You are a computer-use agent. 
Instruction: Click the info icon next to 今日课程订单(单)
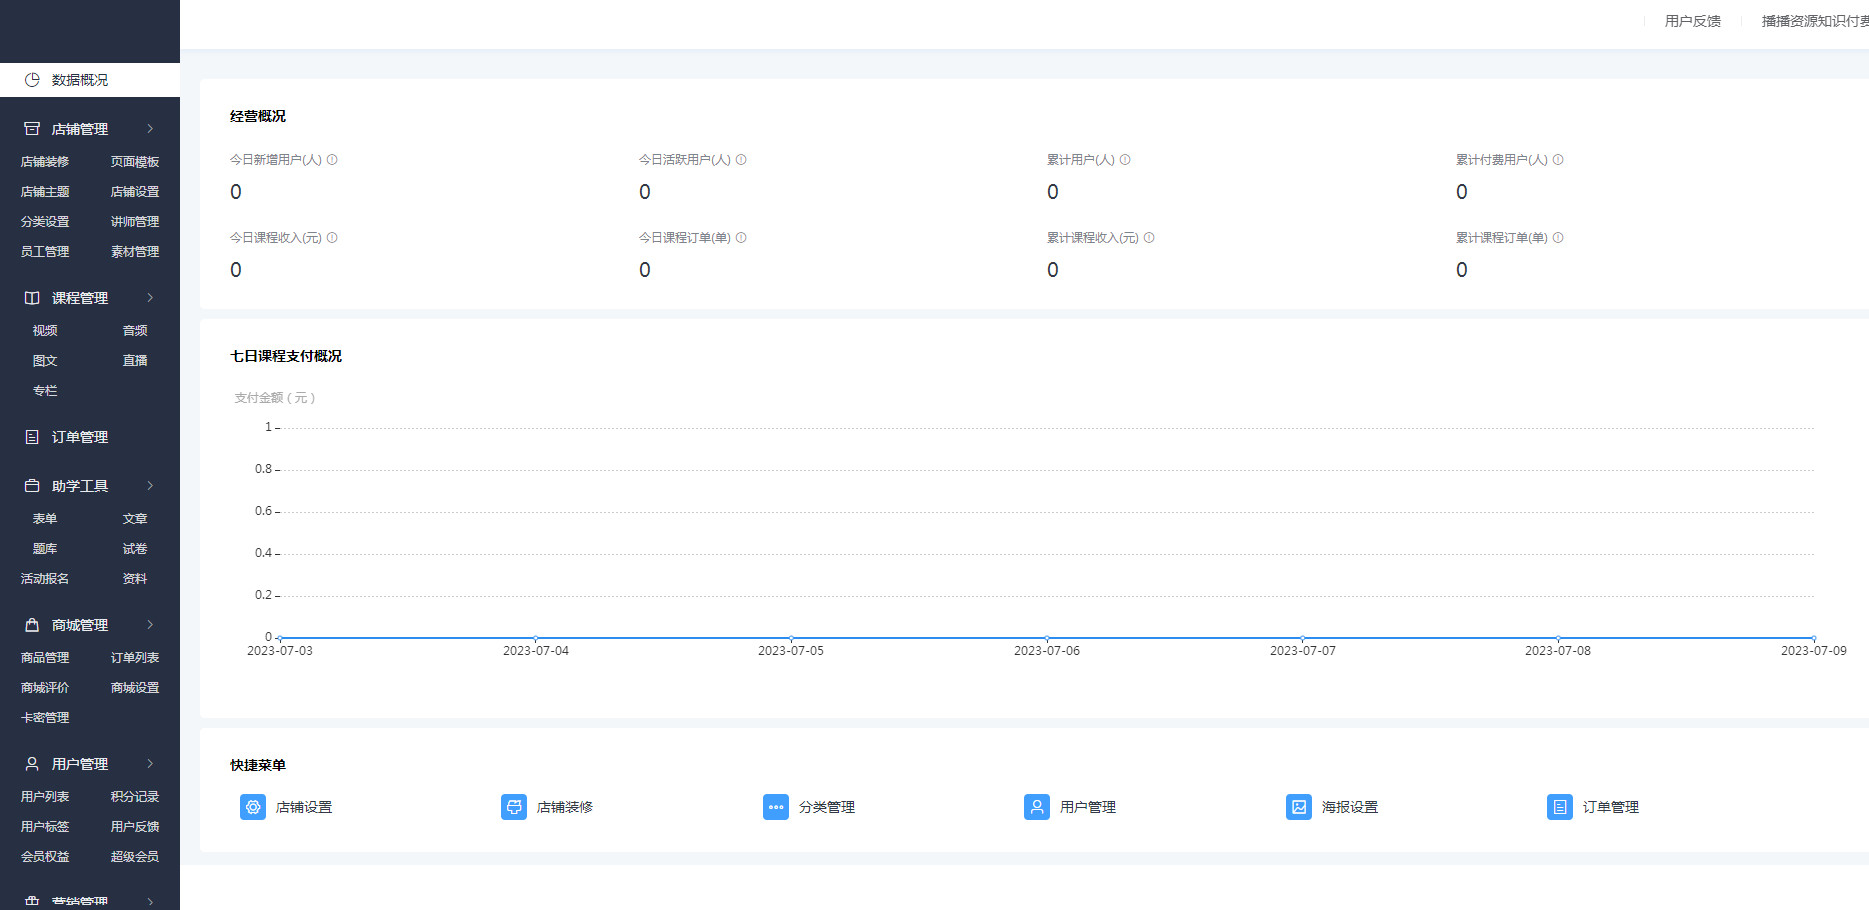(x=741, y=238)
